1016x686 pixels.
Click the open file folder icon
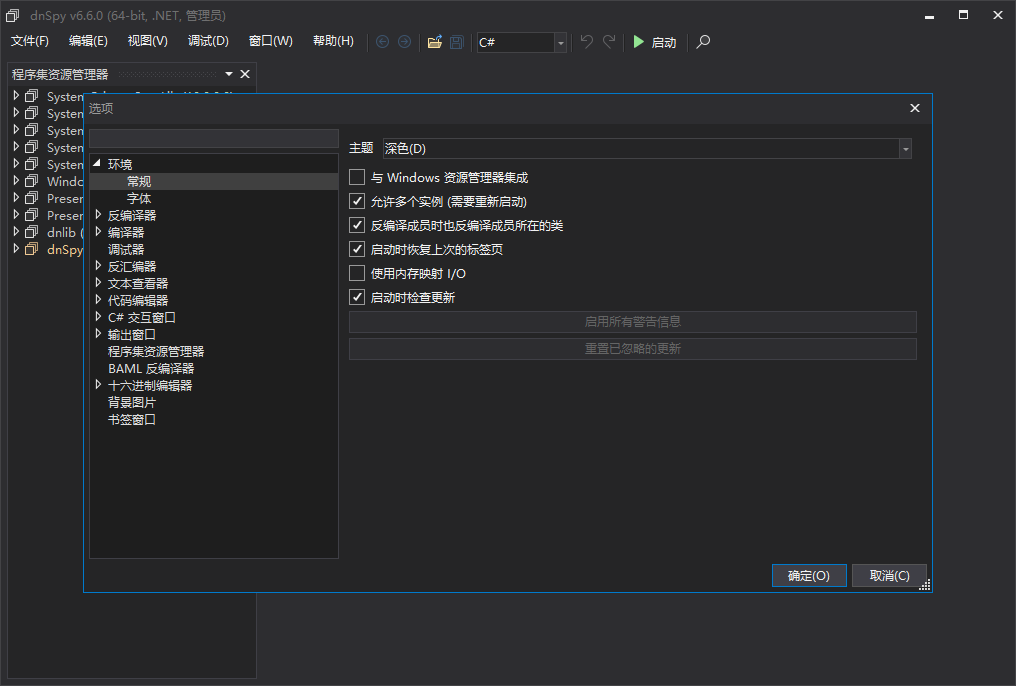[x=435, y=42]
